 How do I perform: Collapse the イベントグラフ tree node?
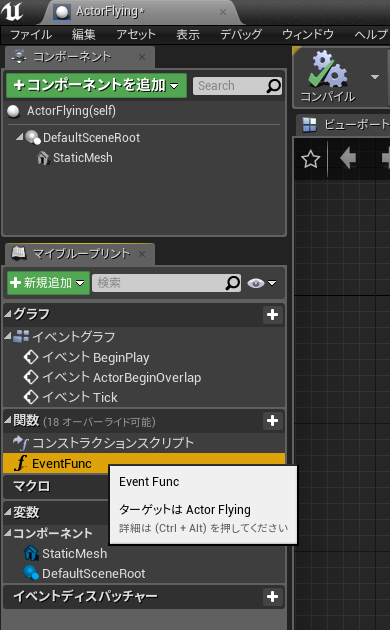tap(8, 336)
